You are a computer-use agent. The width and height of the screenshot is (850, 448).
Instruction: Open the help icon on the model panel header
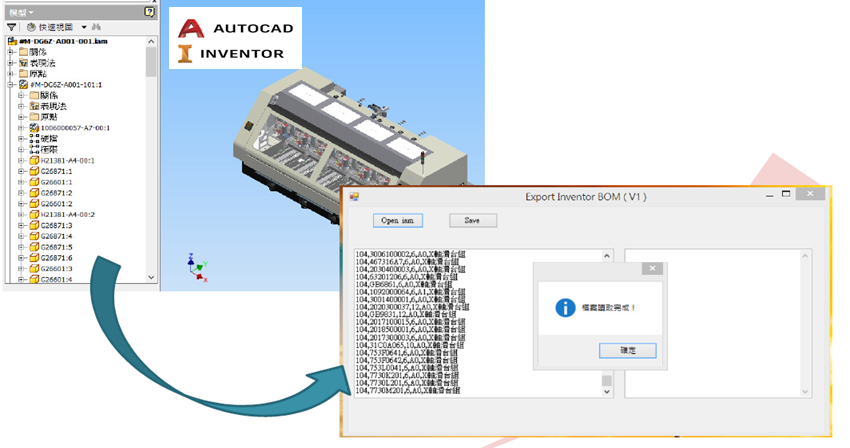[149, 12]
